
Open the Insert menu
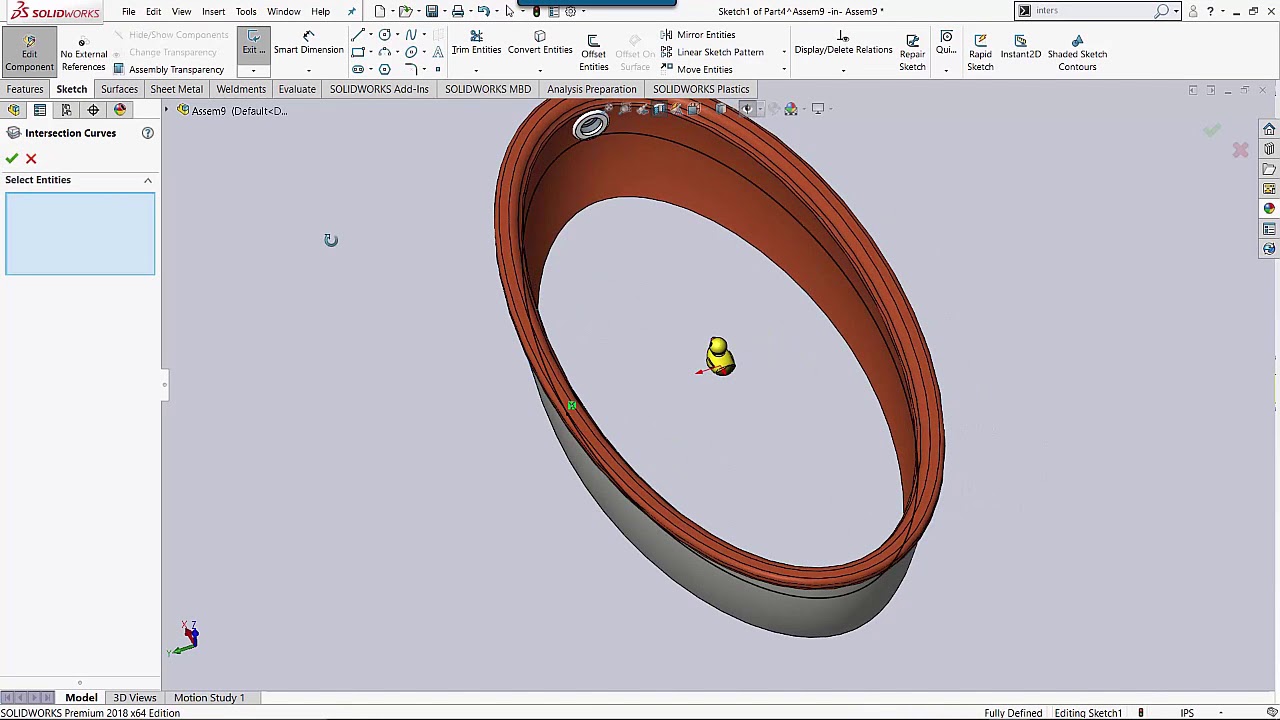(x=213, y=11)
